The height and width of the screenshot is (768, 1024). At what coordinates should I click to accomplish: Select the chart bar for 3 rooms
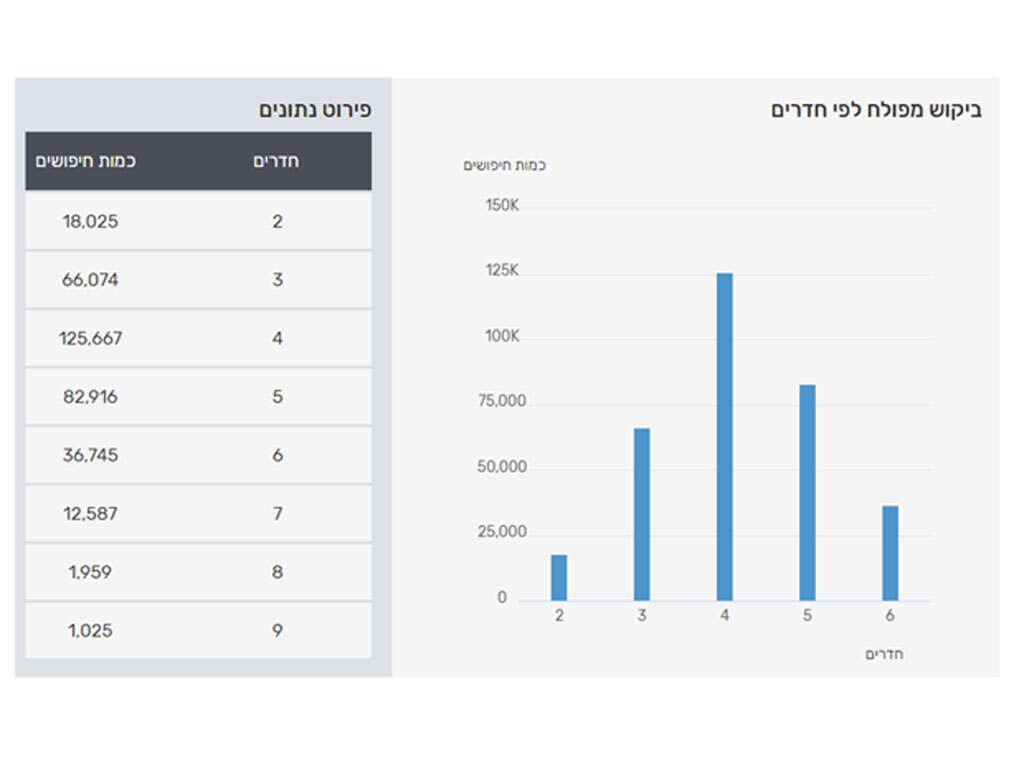(x=641, y=514)
